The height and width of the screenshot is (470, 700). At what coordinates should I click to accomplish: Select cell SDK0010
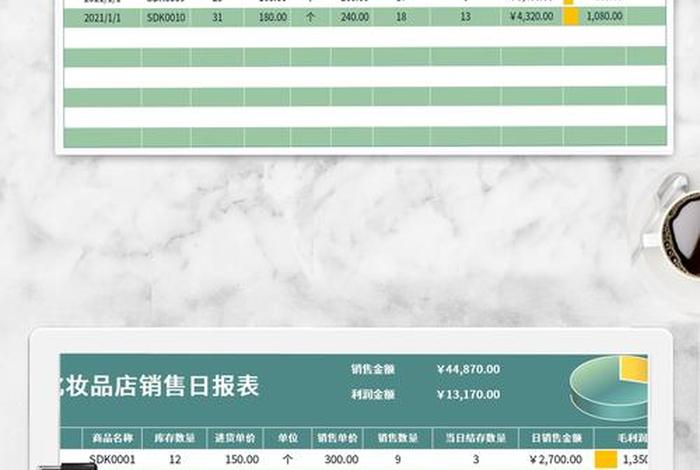pyautogui.click(x=166, y=17)
